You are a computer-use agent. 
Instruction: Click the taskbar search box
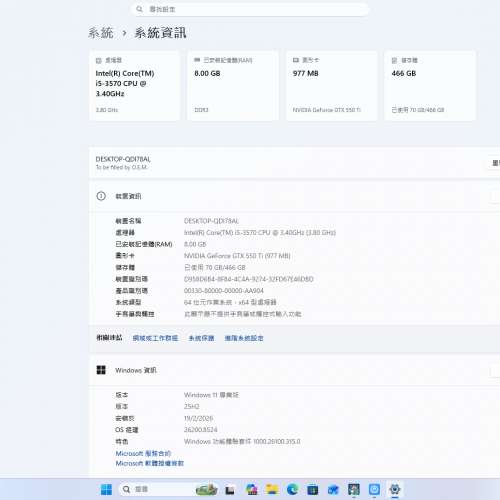pyautogui.click(x=168, y=489)
